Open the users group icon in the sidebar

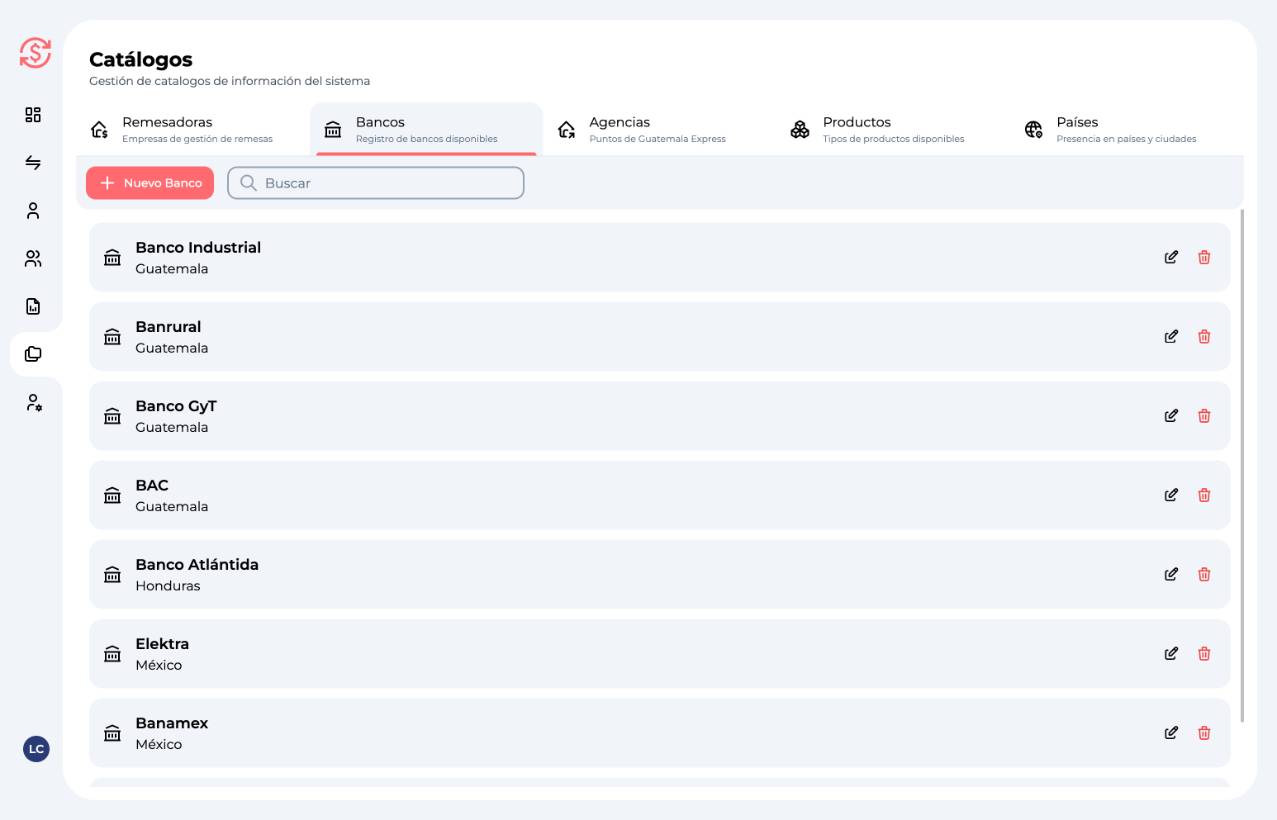33,259
